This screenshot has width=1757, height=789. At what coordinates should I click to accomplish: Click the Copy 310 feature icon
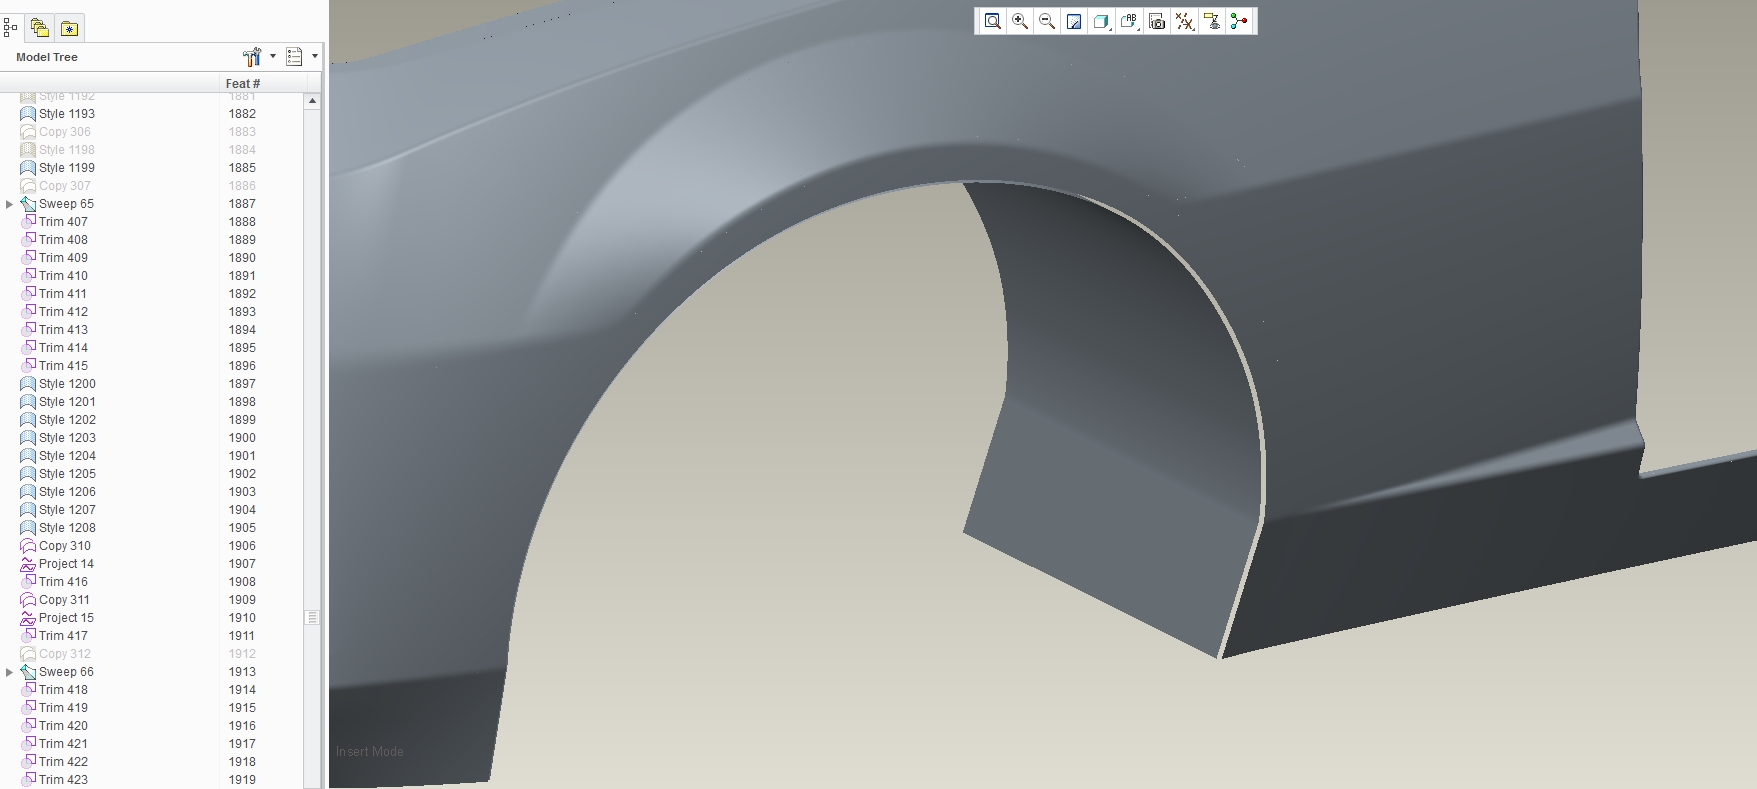point(28,546)
